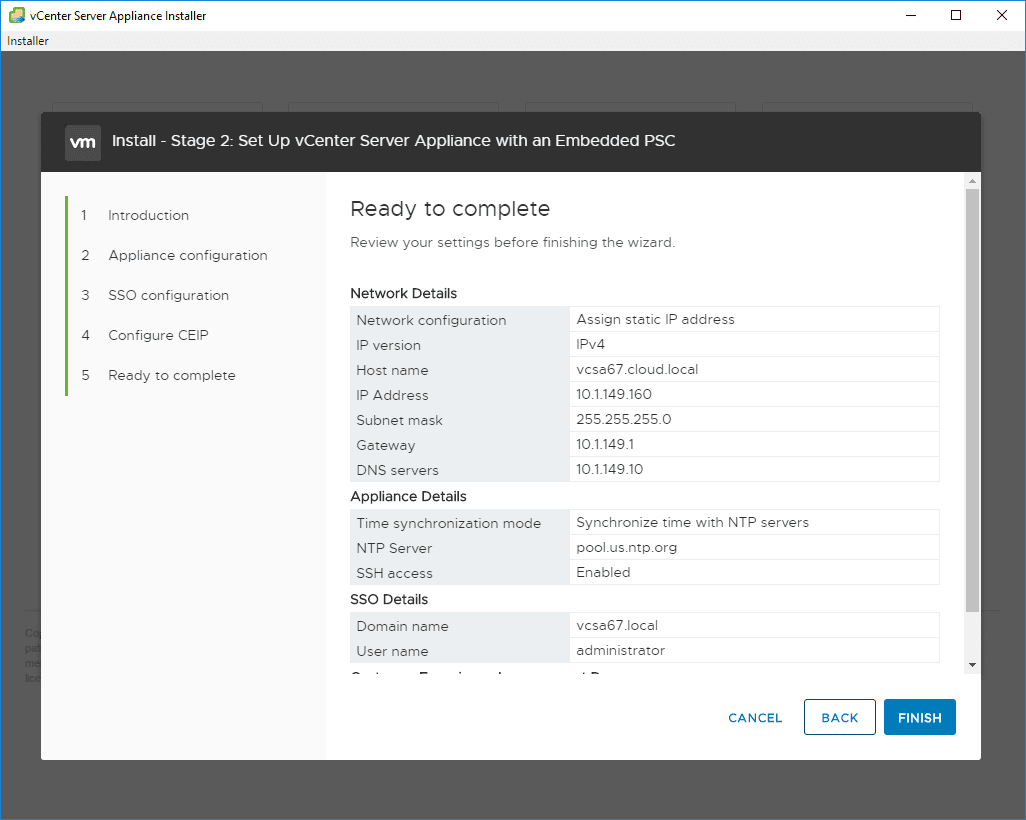
Task: Click the SSO Details section heading
Action: click(389, 599)
